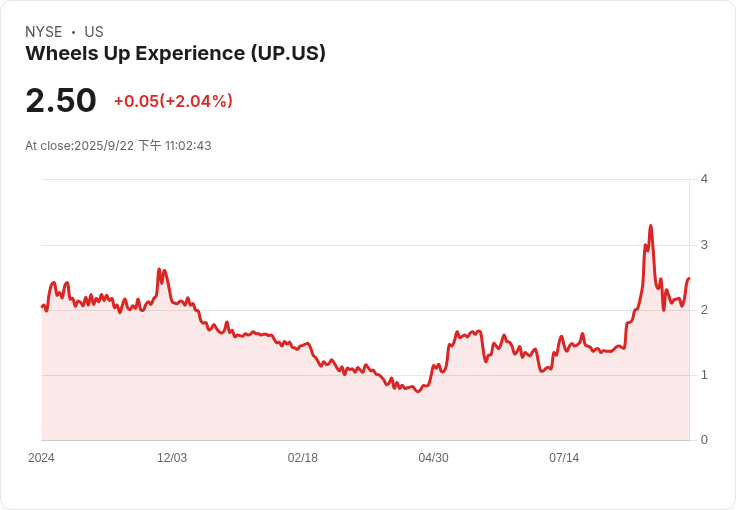Viewport: 736px width, 510px height.
Task: Click the Wheels Up Experience (UP.US) title
Action: click(x=175, y=53)
